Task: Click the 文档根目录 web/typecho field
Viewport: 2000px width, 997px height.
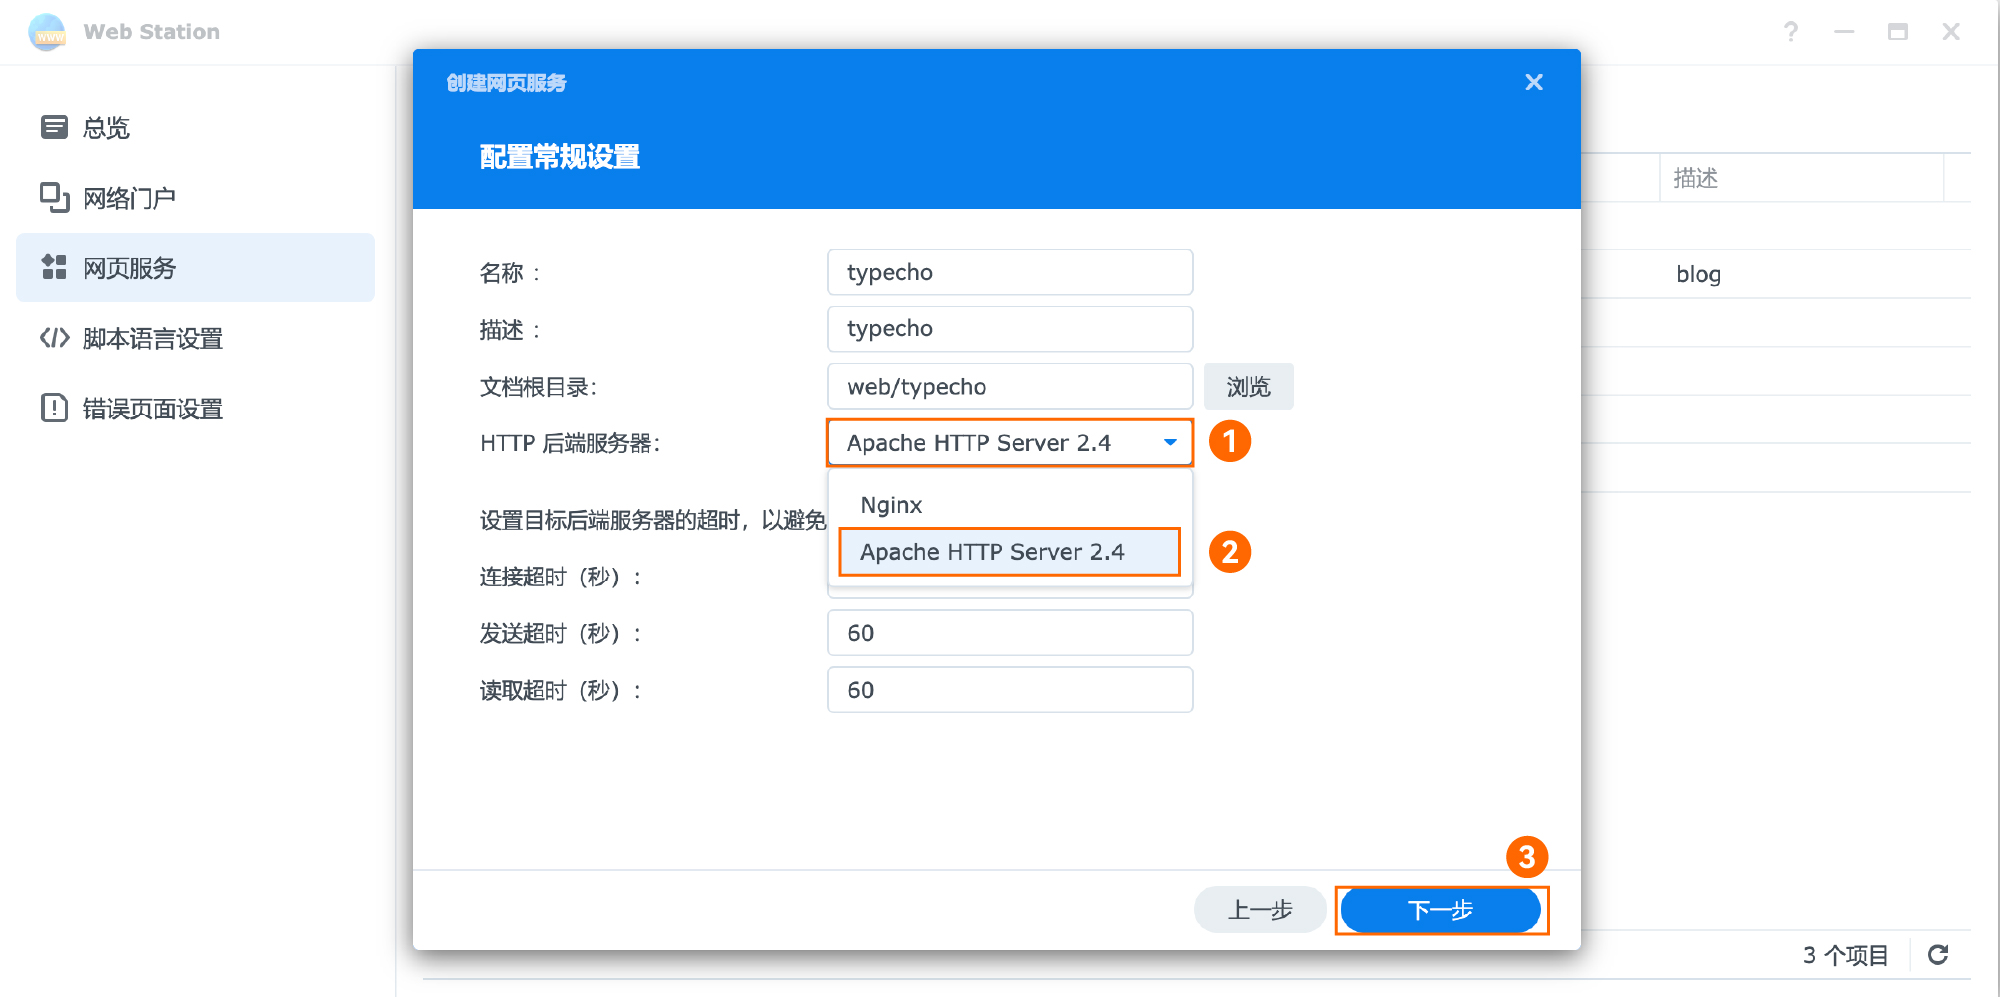Action: [x=1010, y=387]
